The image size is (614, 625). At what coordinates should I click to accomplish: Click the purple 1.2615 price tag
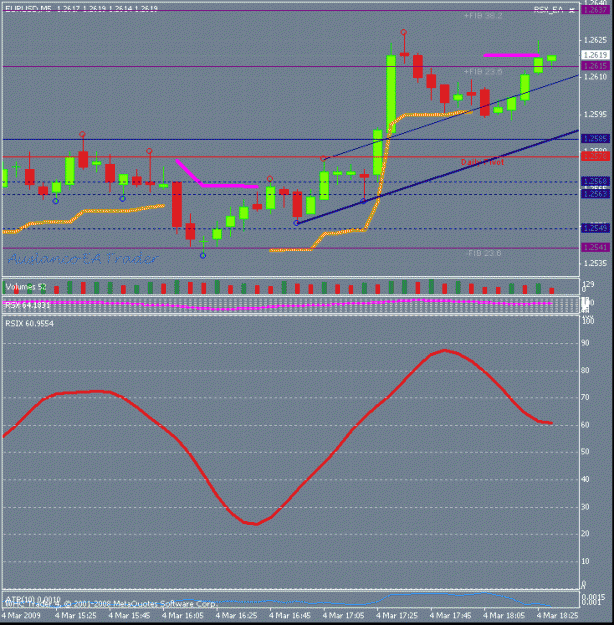pyautogui.click(x=596, y=66)
